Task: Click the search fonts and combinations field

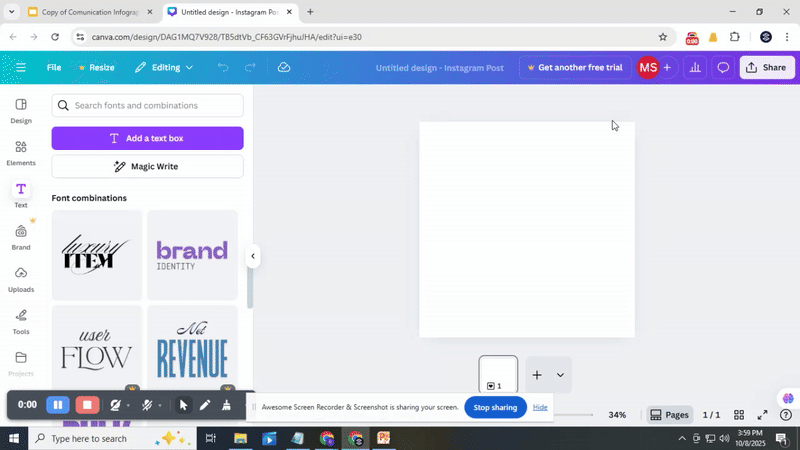Action: 155,105
